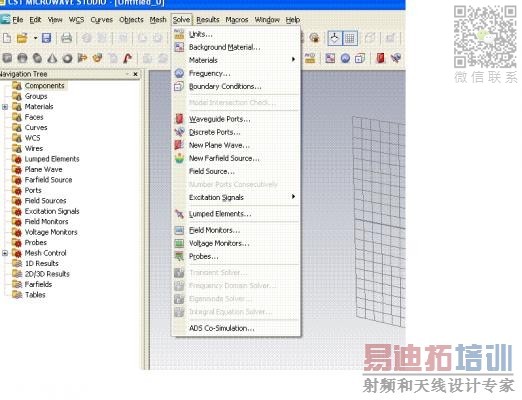Click the Print toolbar icon
The height and width of the screenshot is (400, 522).
click(66, 38)
